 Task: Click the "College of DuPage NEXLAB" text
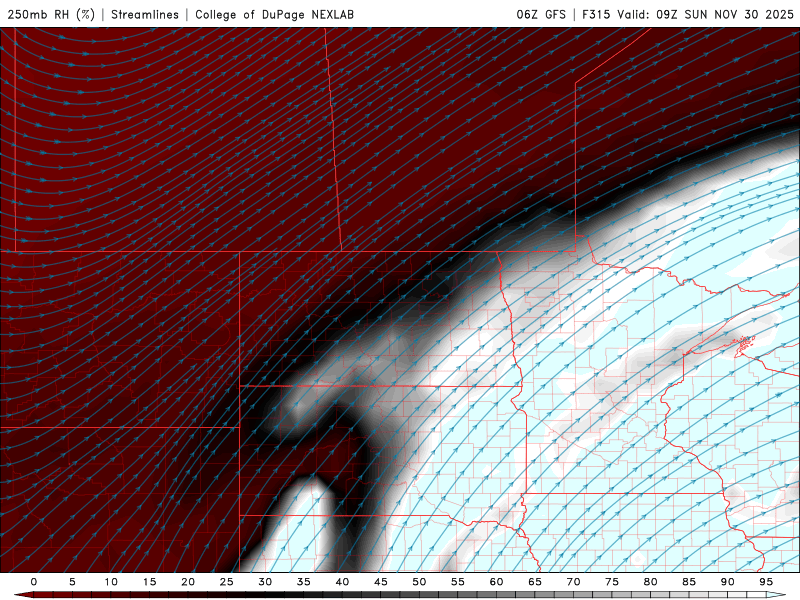[x=274, y=14]
